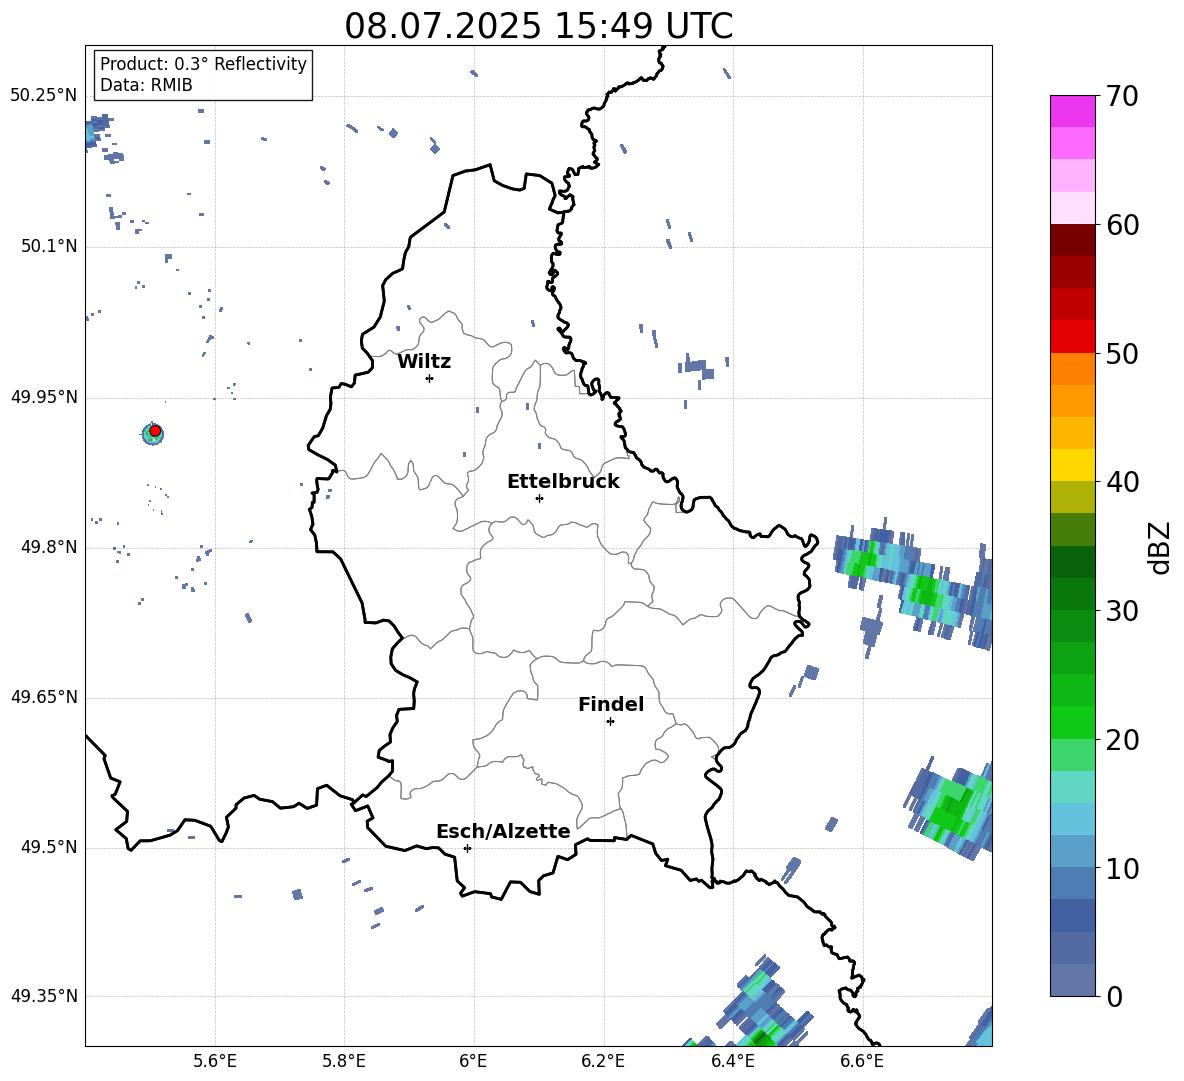Click the 49.8°N latitude label
The height and width of the screenshot is (1081, 1184).
click(49, 547)
